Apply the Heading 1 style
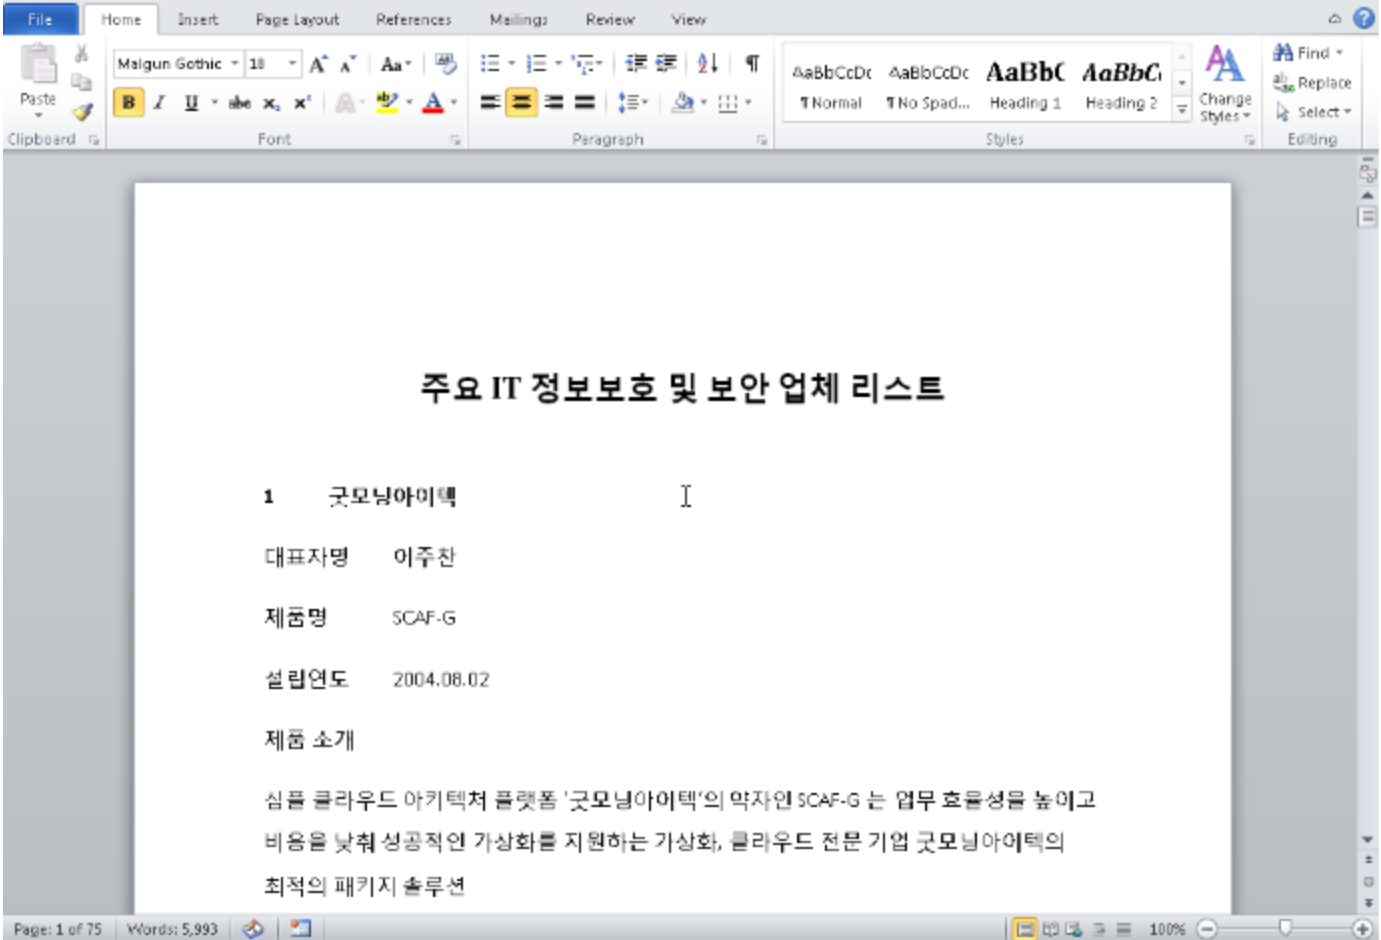 pyautogui.click(x=1025, y=86)
